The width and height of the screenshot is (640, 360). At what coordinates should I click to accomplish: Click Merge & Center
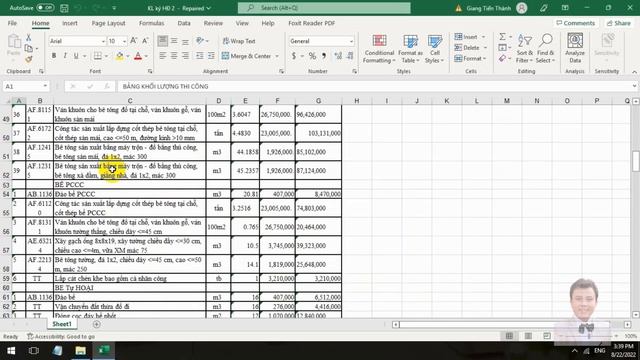point(247,56)
